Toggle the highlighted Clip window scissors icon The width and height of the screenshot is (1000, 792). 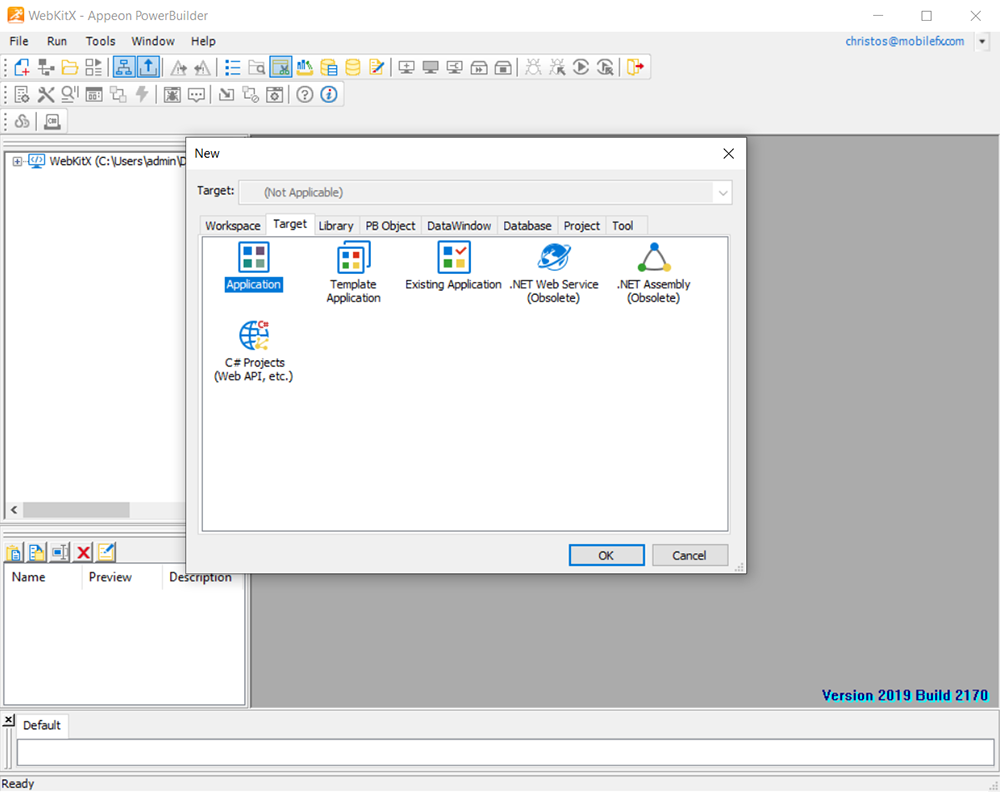tap(281, 67)
